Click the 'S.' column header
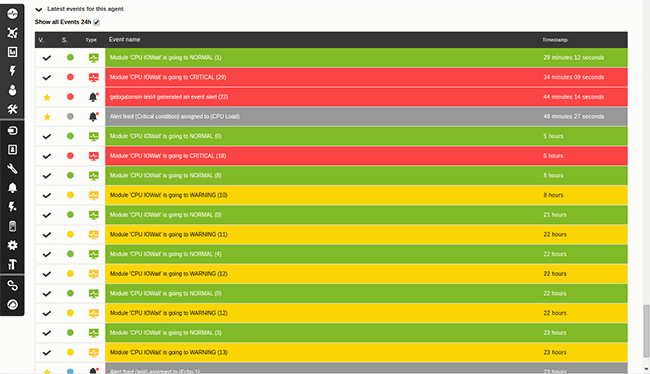 (64, 40)
